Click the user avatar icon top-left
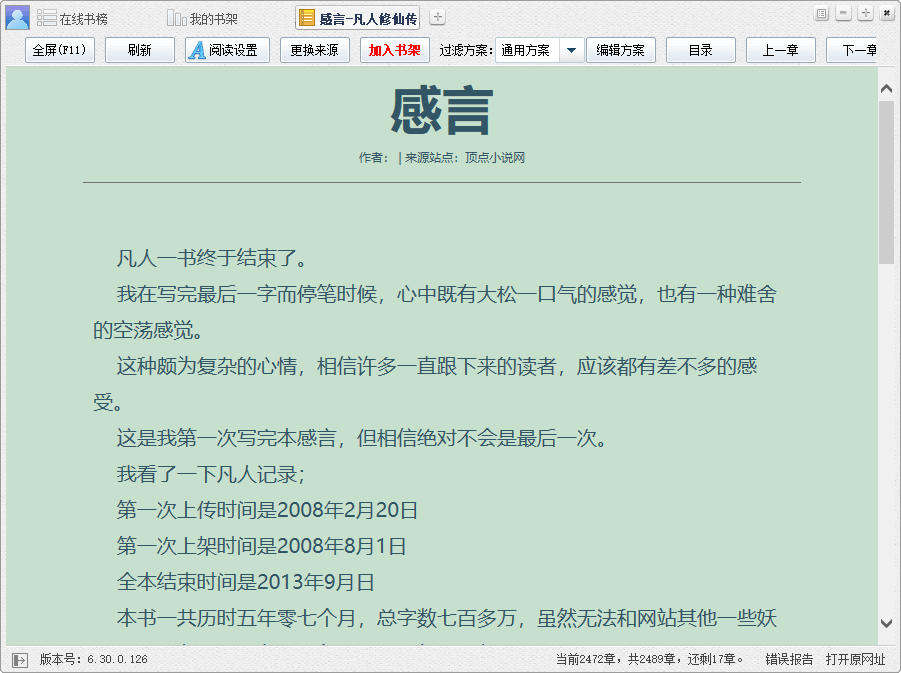 click(16, 16)
